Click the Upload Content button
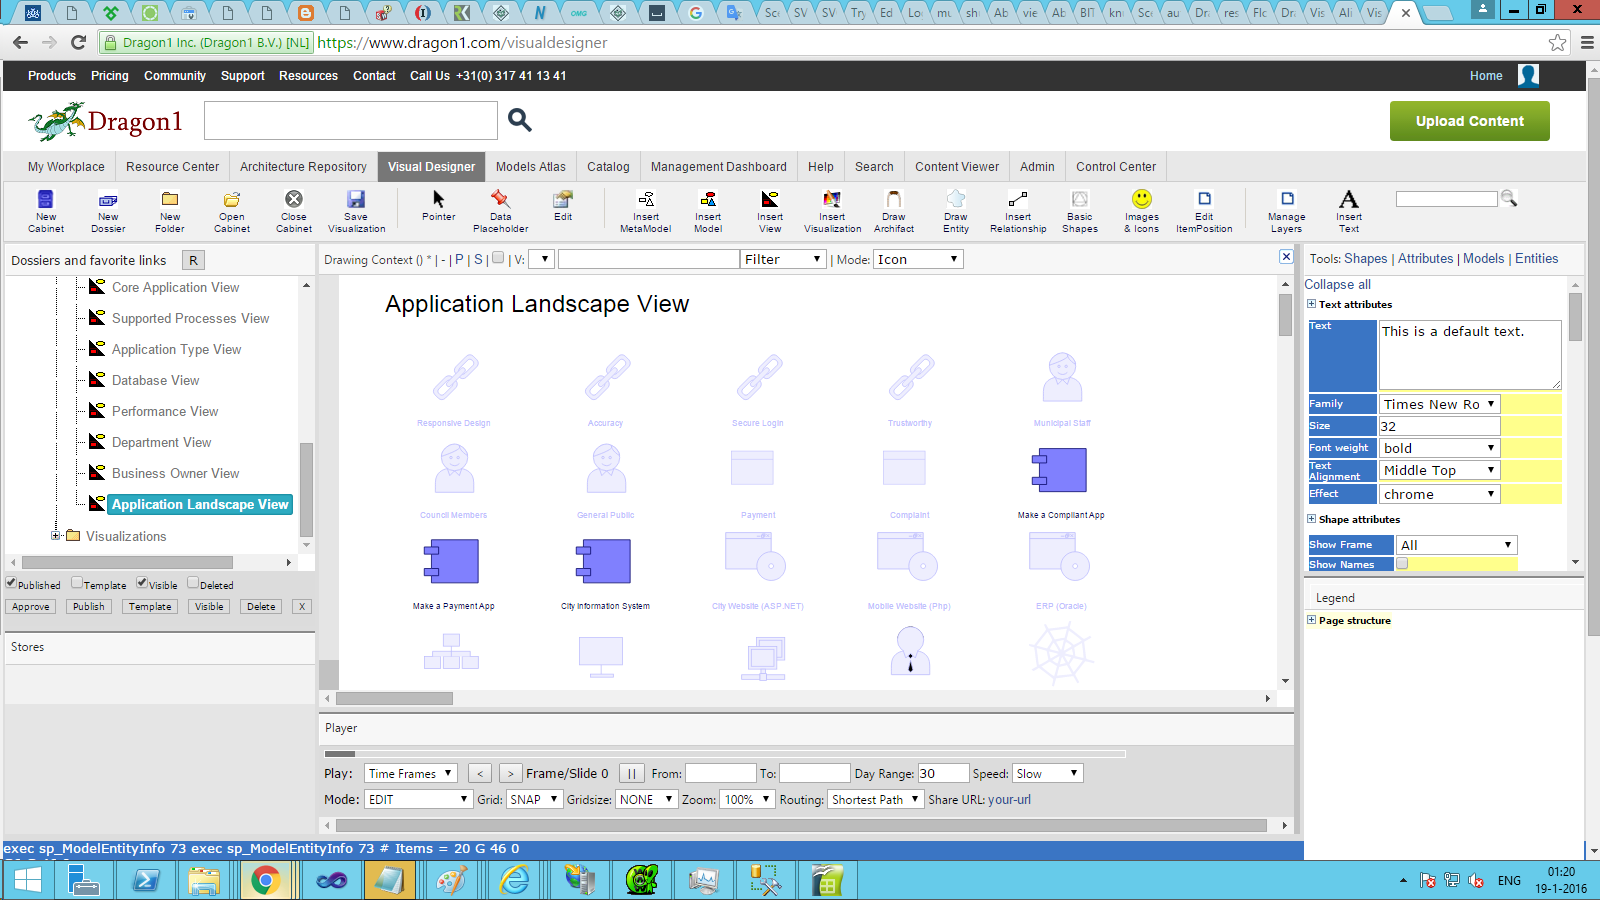The height and width of the screenshot is (900, 1600). tap(1469, 121)
